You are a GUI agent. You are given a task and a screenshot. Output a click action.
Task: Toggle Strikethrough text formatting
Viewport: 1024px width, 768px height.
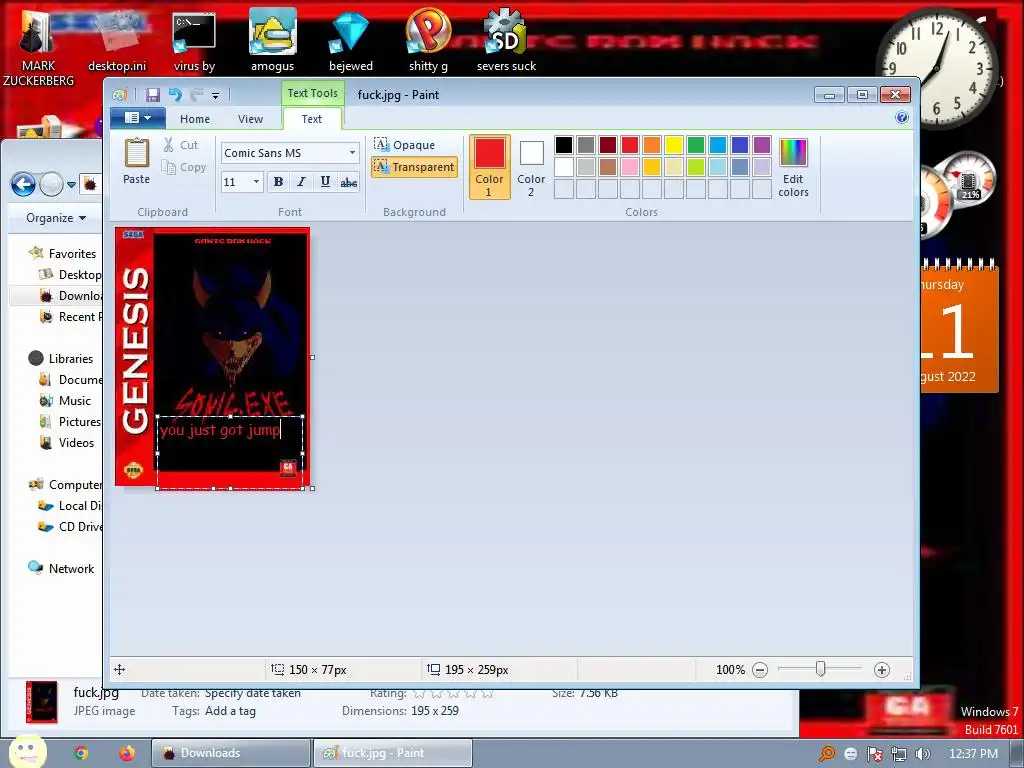(x=349, y=182)
